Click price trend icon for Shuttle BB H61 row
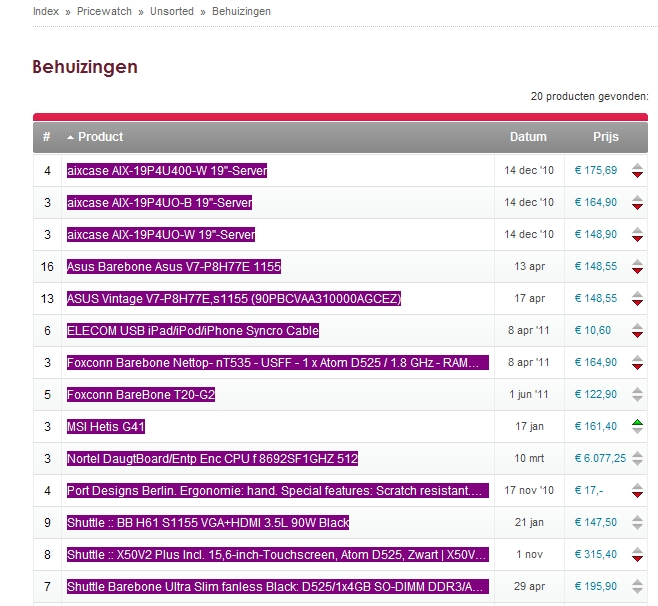Viewport: 658px width, 606px height. 637,522
